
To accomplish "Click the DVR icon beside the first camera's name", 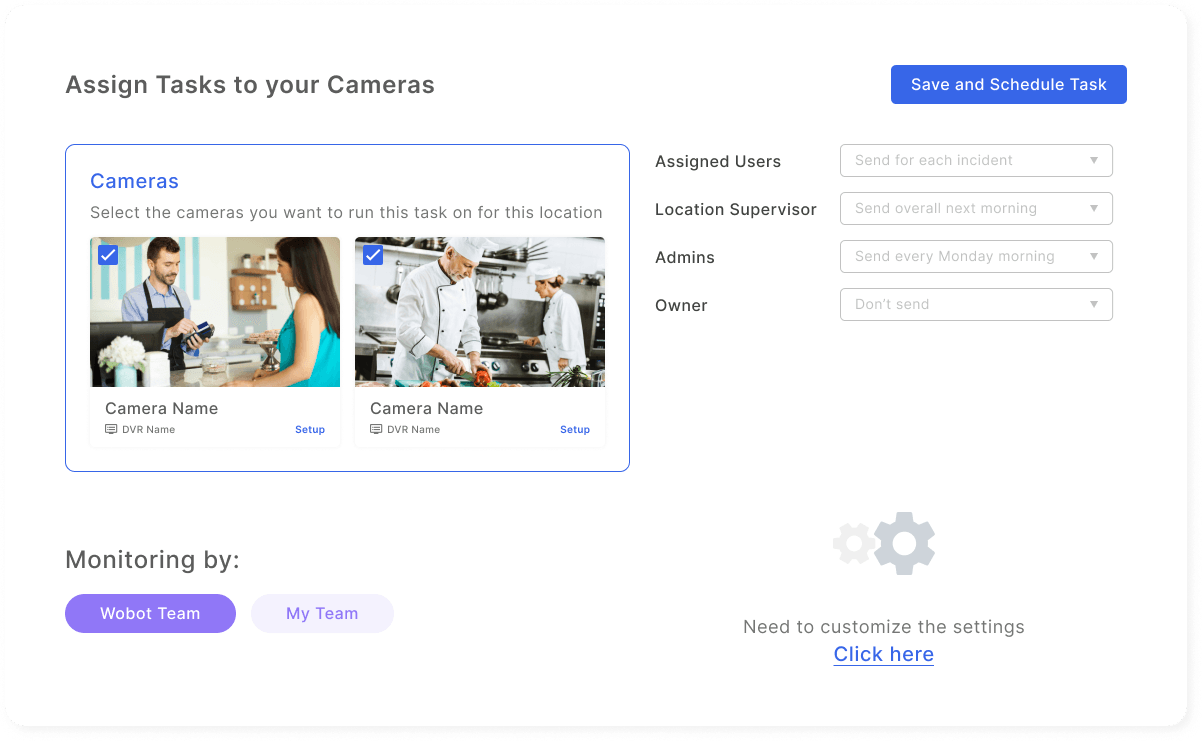I will 110,429.
